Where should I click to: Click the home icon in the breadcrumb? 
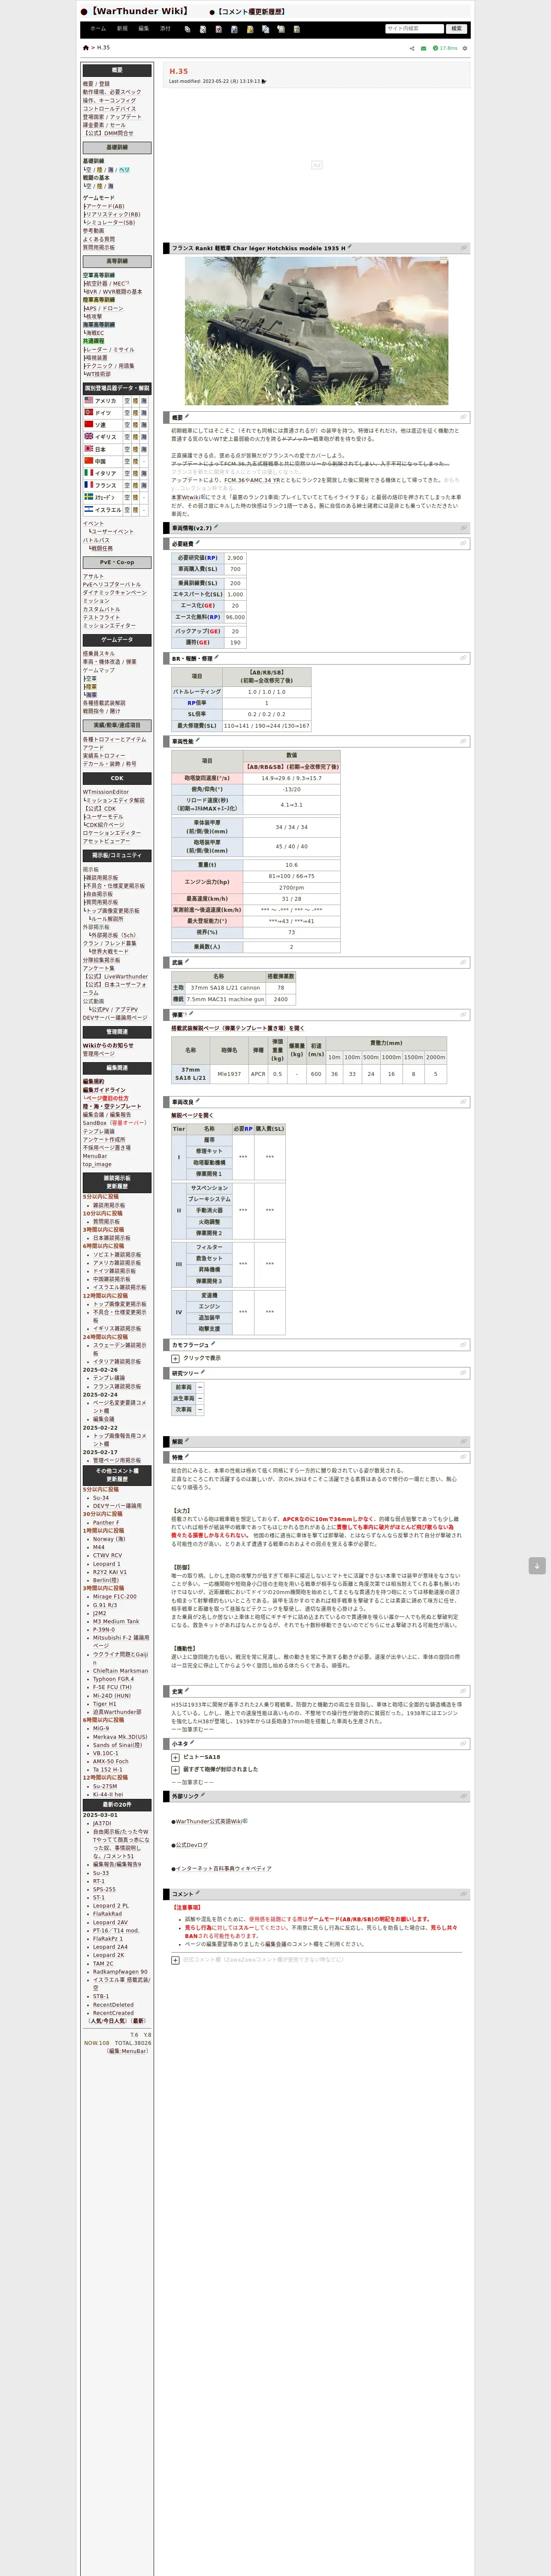coord(86,48)
